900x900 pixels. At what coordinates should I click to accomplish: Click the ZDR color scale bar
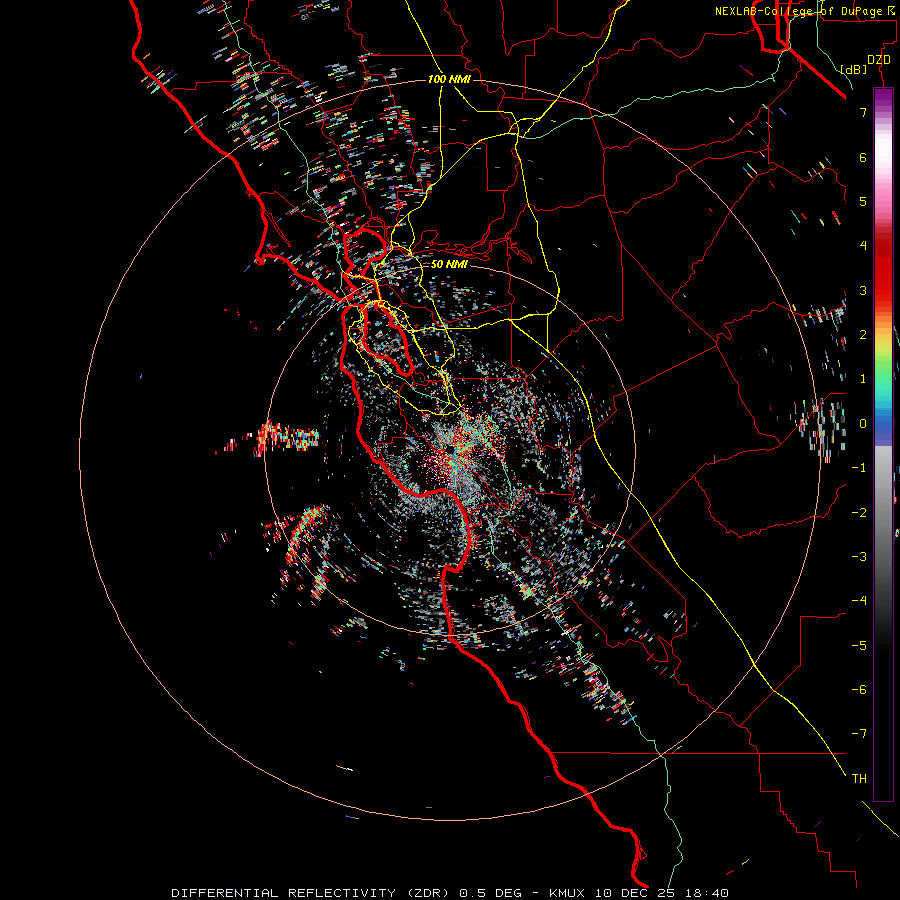click(883, 444)
